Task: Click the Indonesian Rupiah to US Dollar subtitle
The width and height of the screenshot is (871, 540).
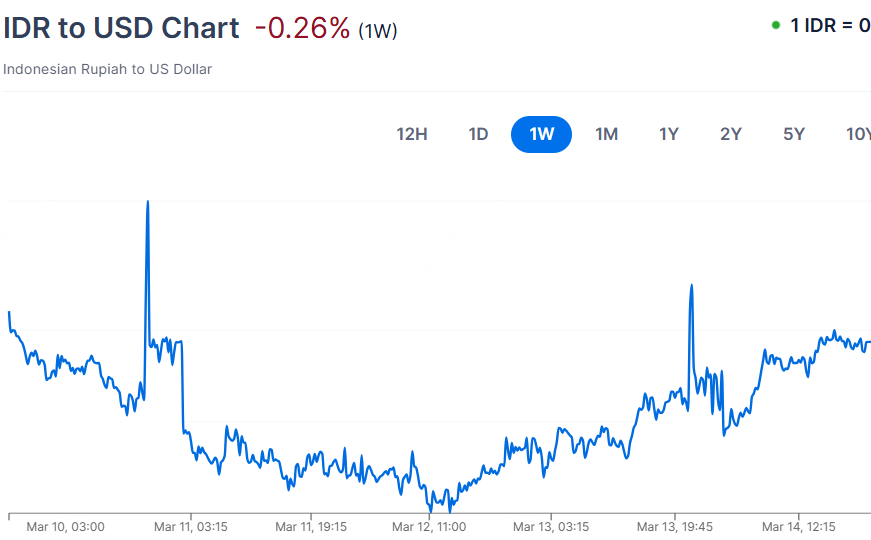Action: [108, 69]
